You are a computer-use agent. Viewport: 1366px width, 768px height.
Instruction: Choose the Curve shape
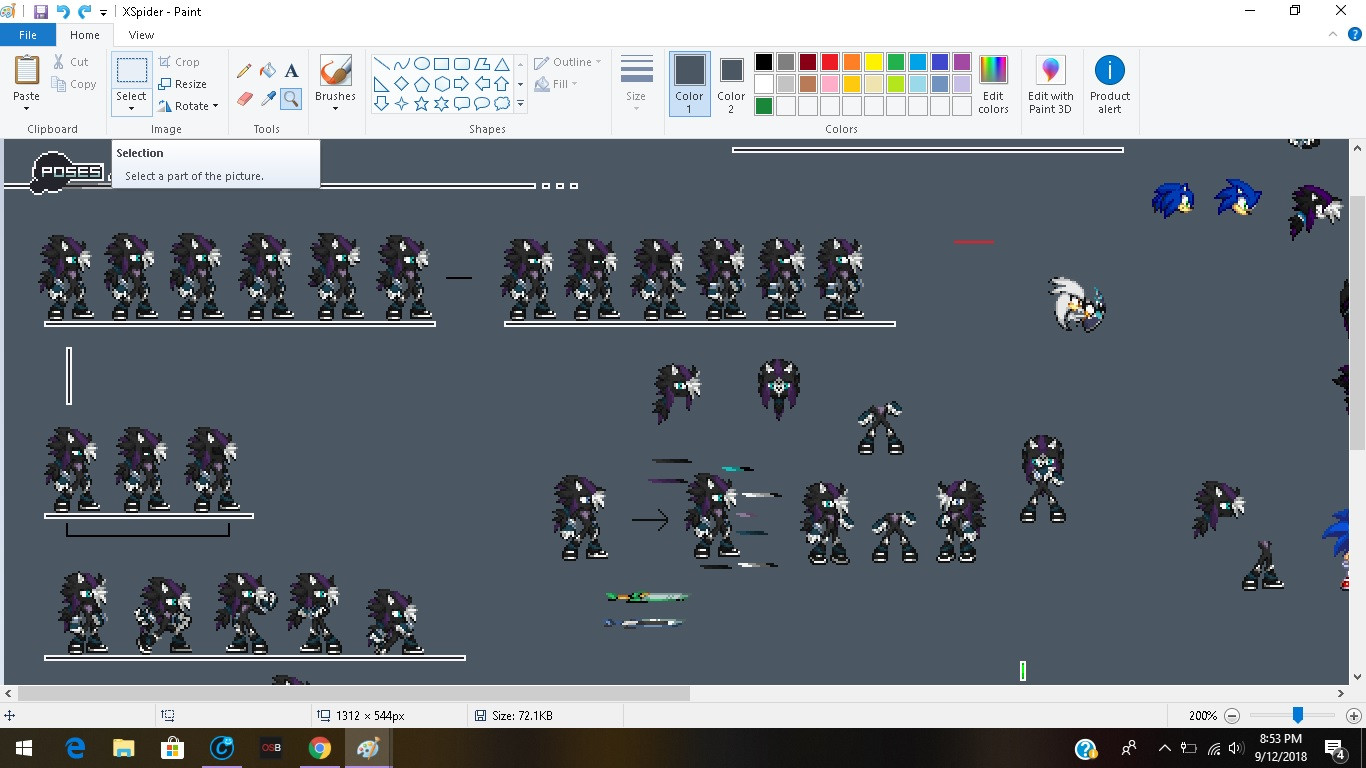(401, 64)
